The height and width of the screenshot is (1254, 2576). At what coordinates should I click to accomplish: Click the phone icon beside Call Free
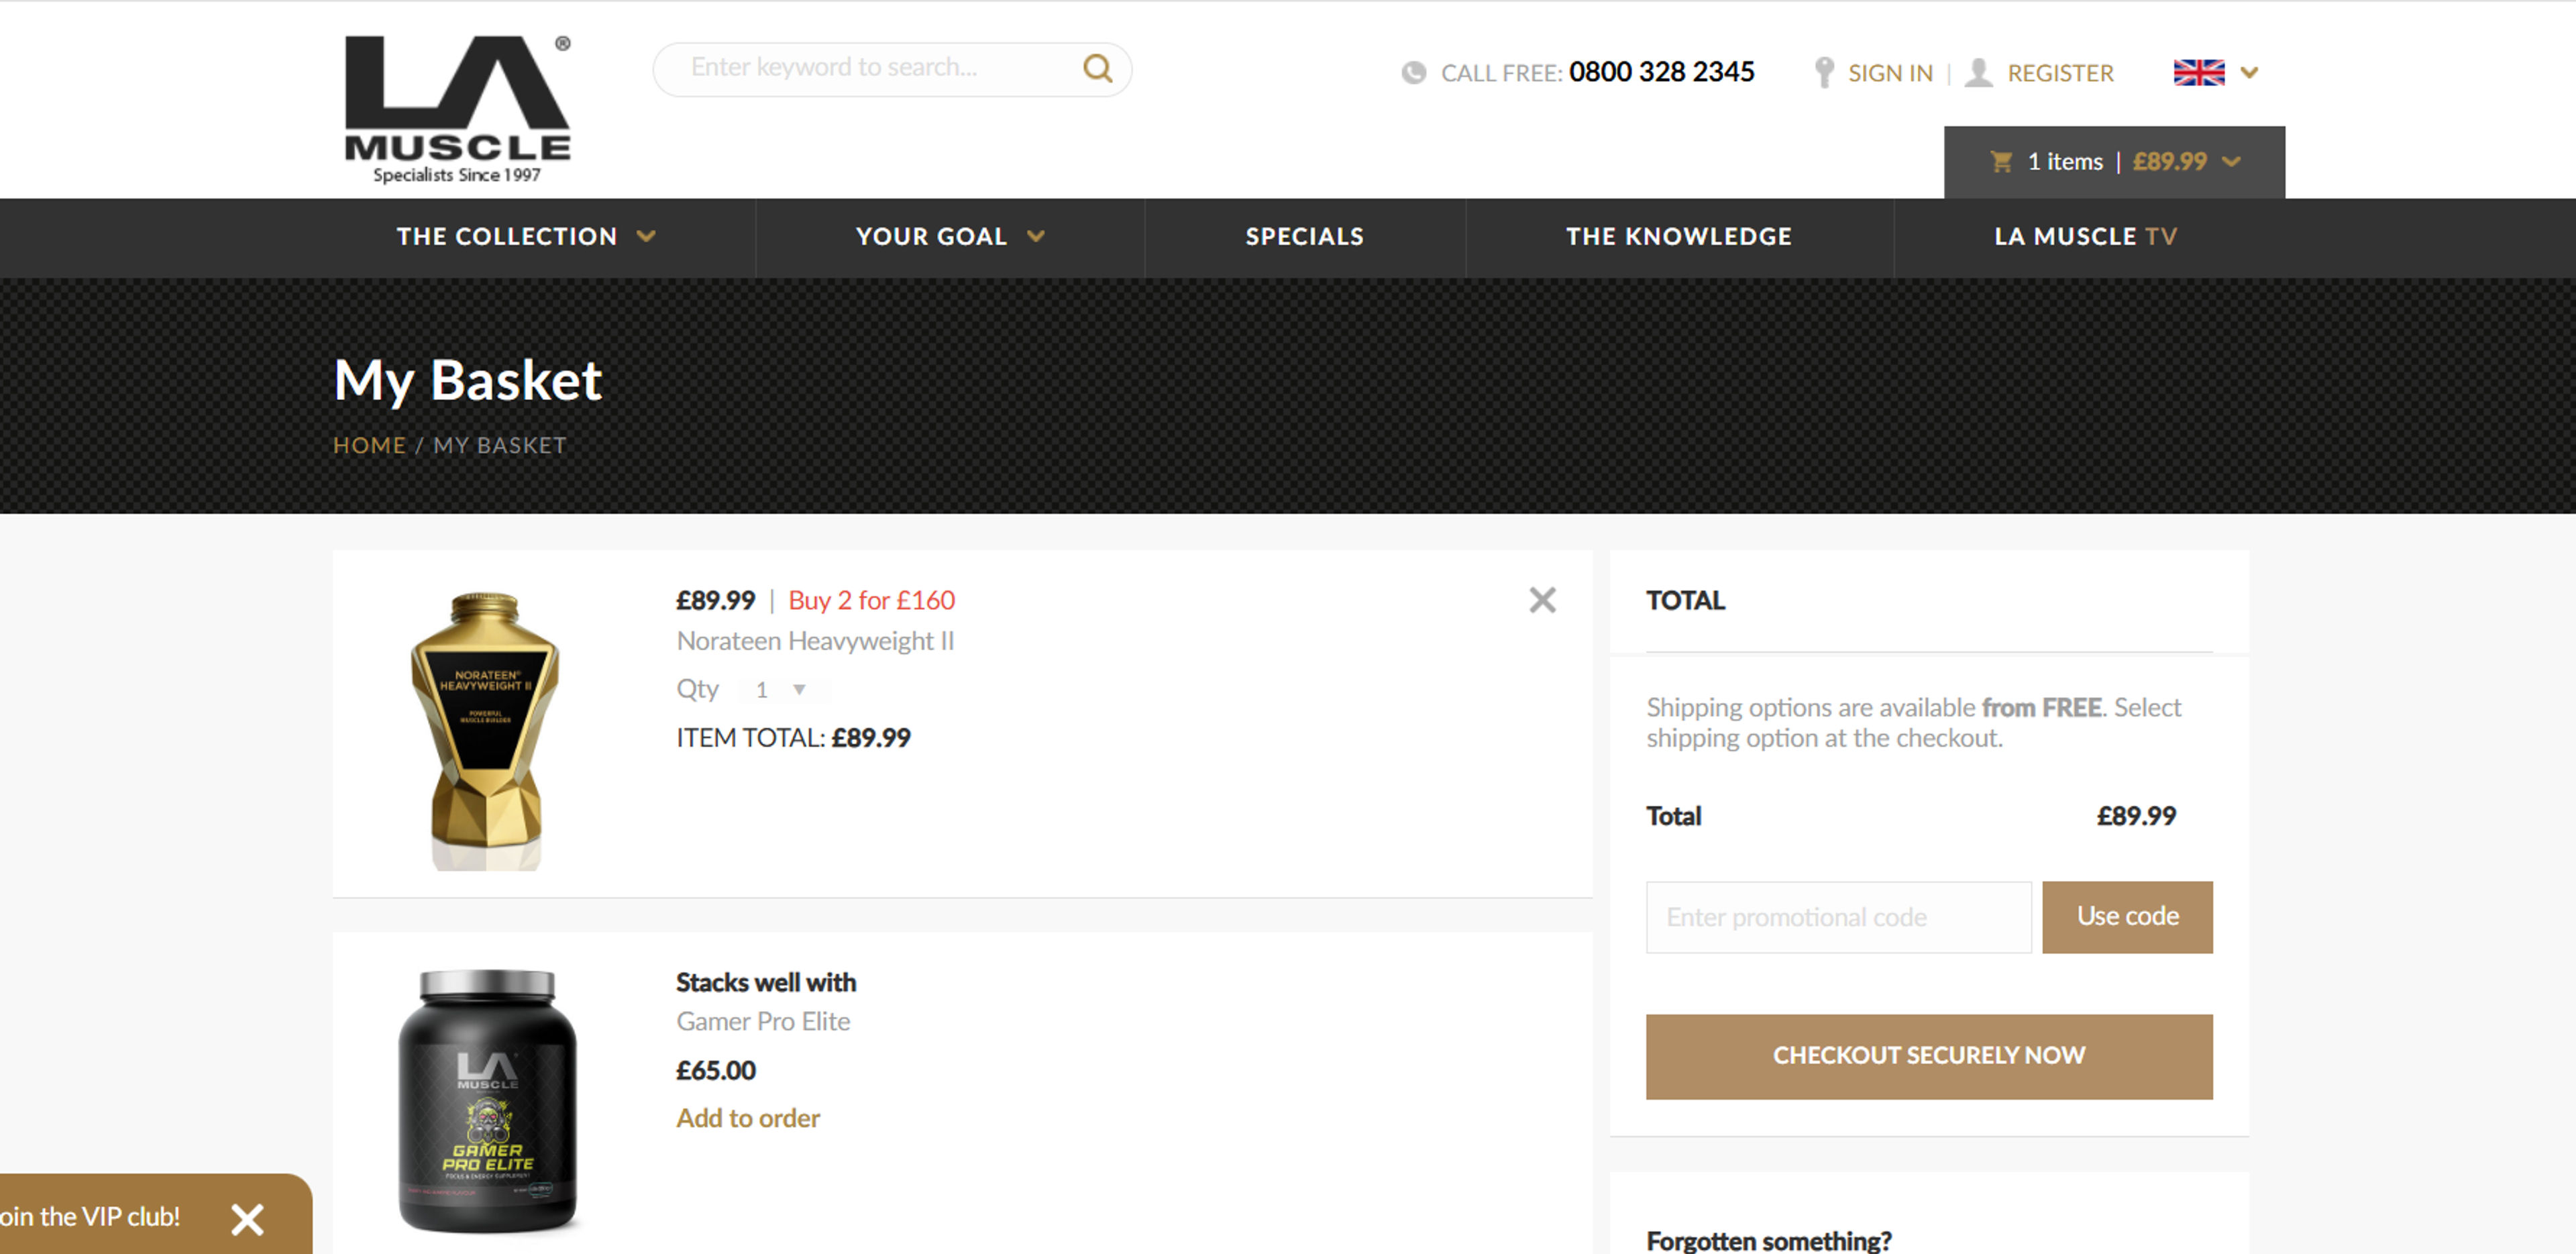(1413, 73)
